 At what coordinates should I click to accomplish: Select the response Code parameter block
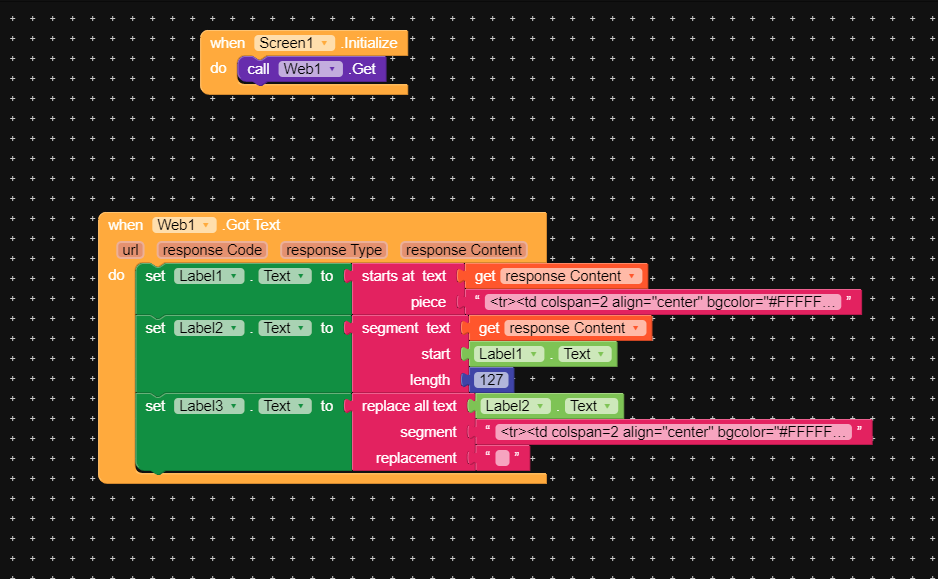tap(211, 250)
